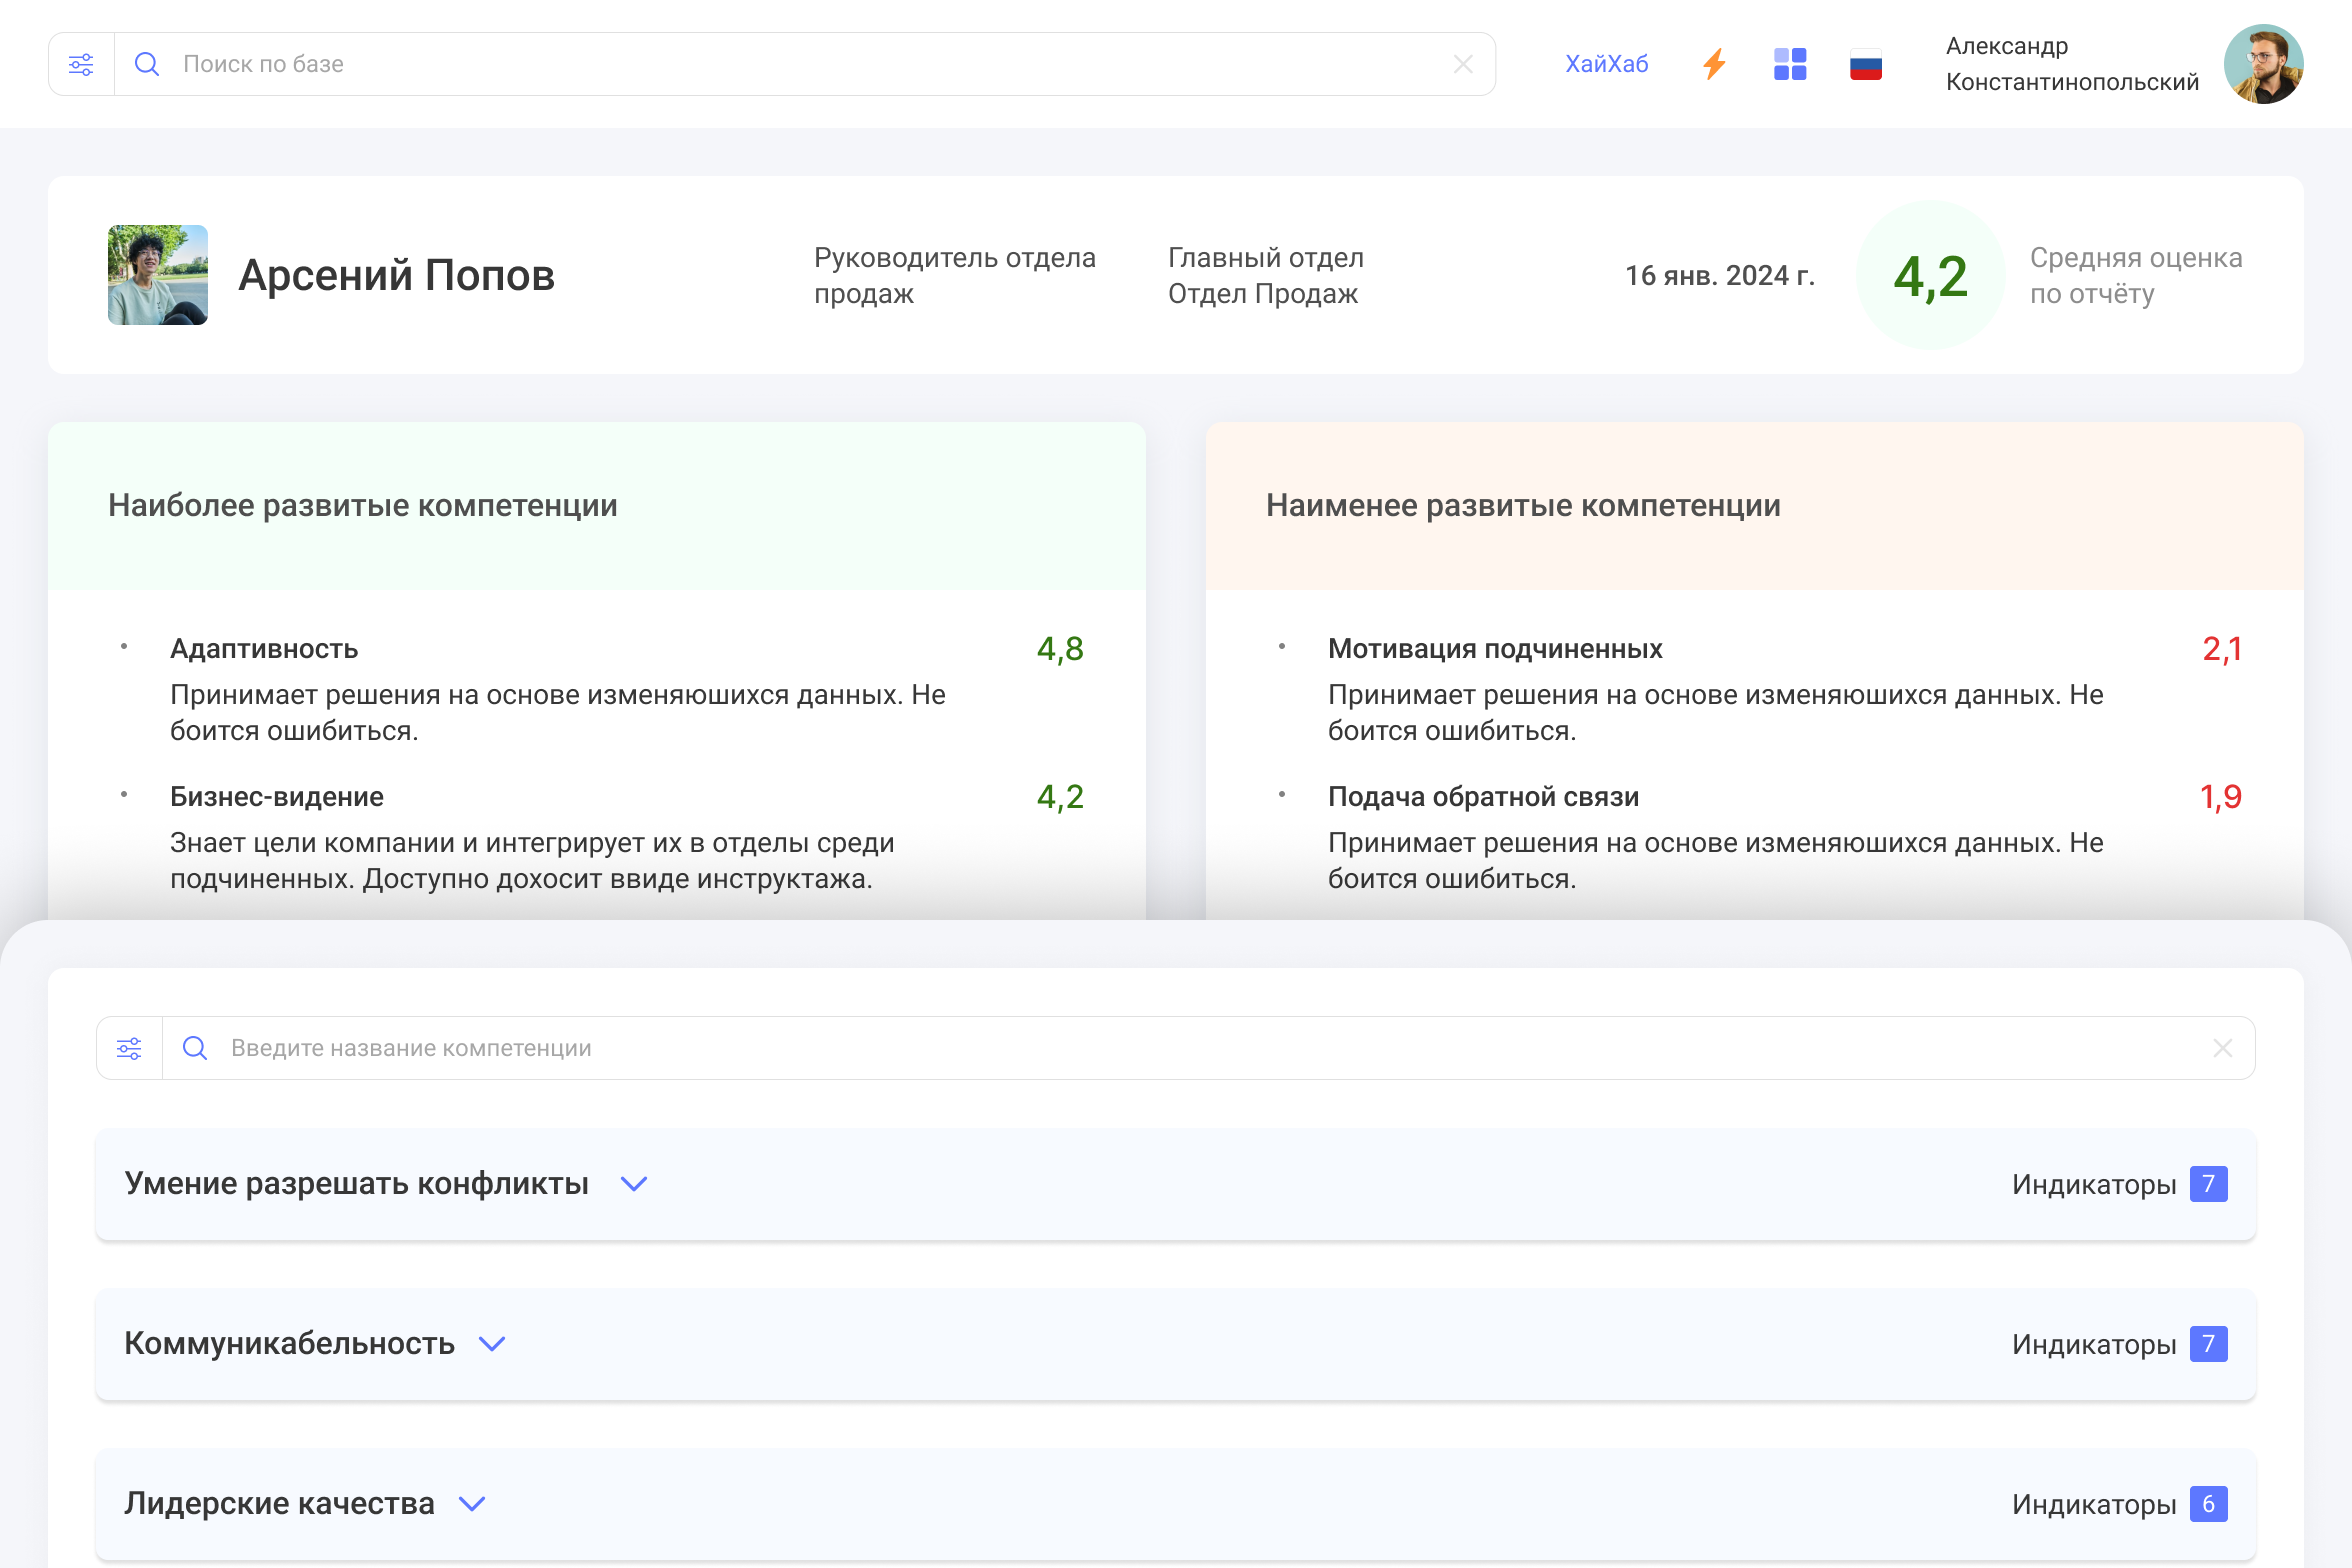Open Александр Константинопольский profile avatar
Viewport: 2352px width, 1568px height.
pyautogui.click(x=2264, y=64)
